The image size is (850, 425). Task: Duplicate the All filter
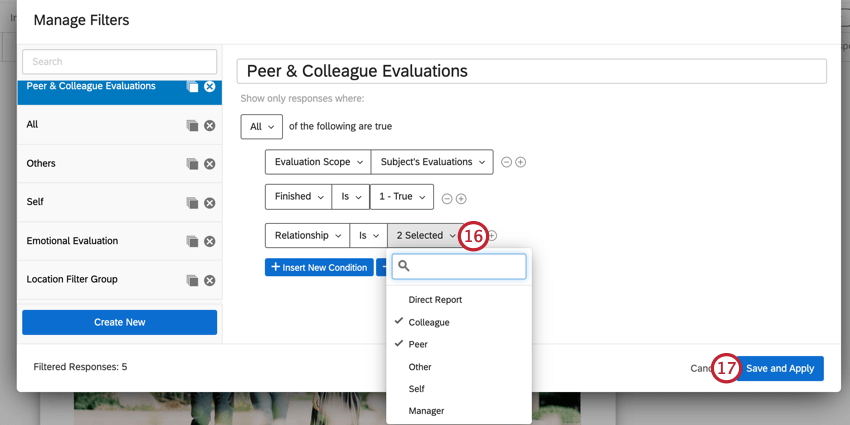coord(192,125)
